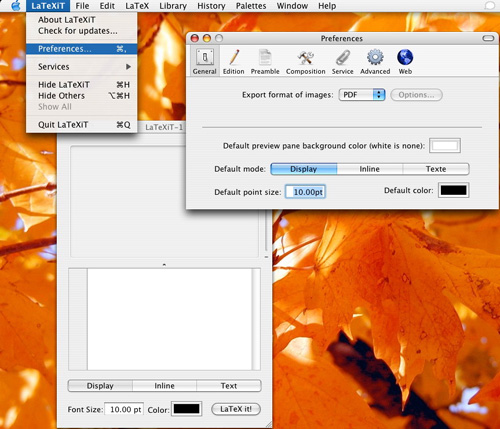The image size is (500, 429).
Task: Click the split view divider handle
Action: (x=164, y=265)
